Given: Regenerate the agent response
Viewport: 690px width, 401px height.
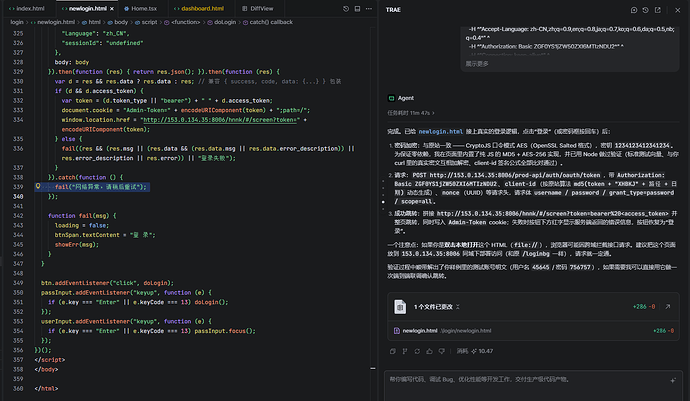Looking at the screenshot, I should tap(417, 351).
